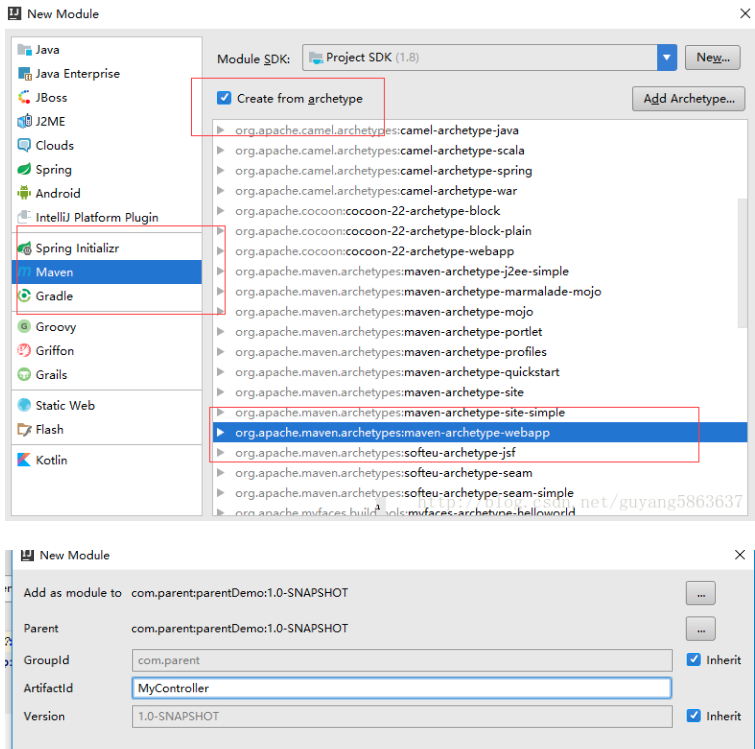
Task: Click Add Archetype... button
Action: [689, 99]
